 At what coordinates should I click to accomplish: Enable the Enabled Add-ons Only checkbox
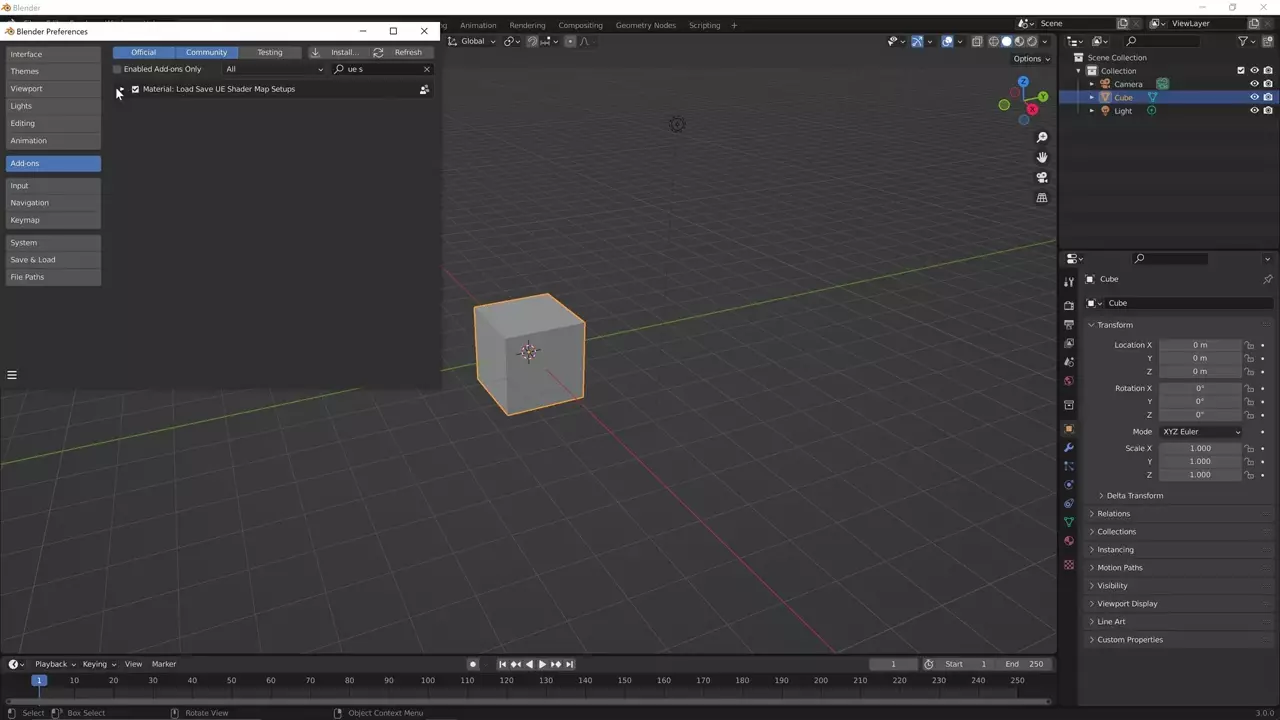point(117,69)
